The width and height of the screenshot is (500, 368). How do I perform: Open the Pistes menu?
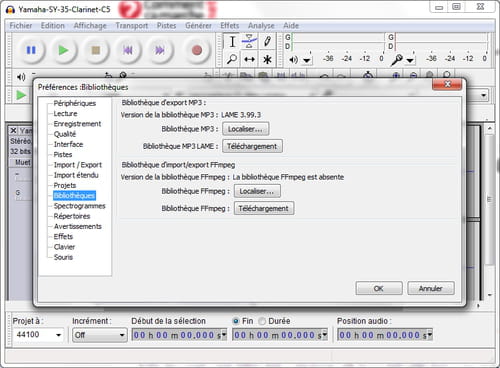[166, 26]
